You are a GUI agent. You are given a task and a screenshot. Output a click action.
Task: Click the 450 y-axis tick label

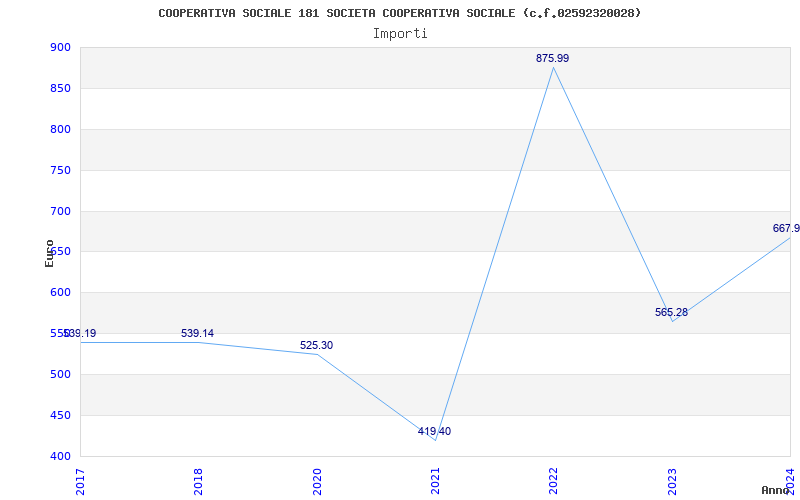click(60, 415)
